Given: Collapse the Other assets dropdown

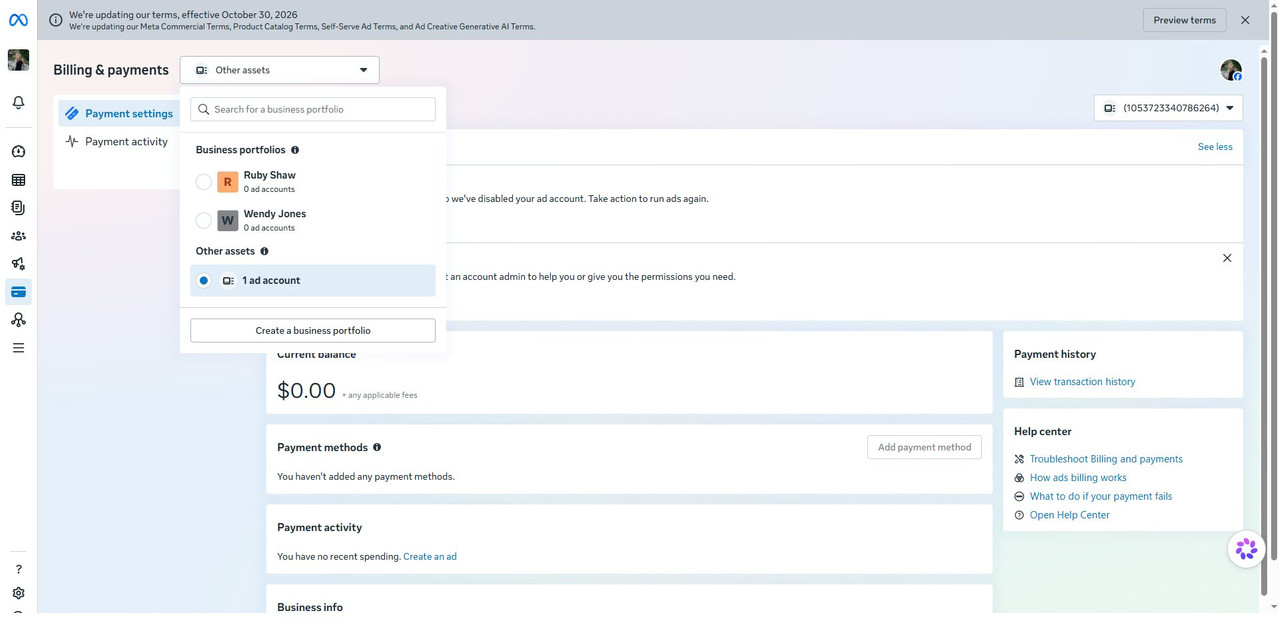Looking at the screenshot, I should pos(279,70).
